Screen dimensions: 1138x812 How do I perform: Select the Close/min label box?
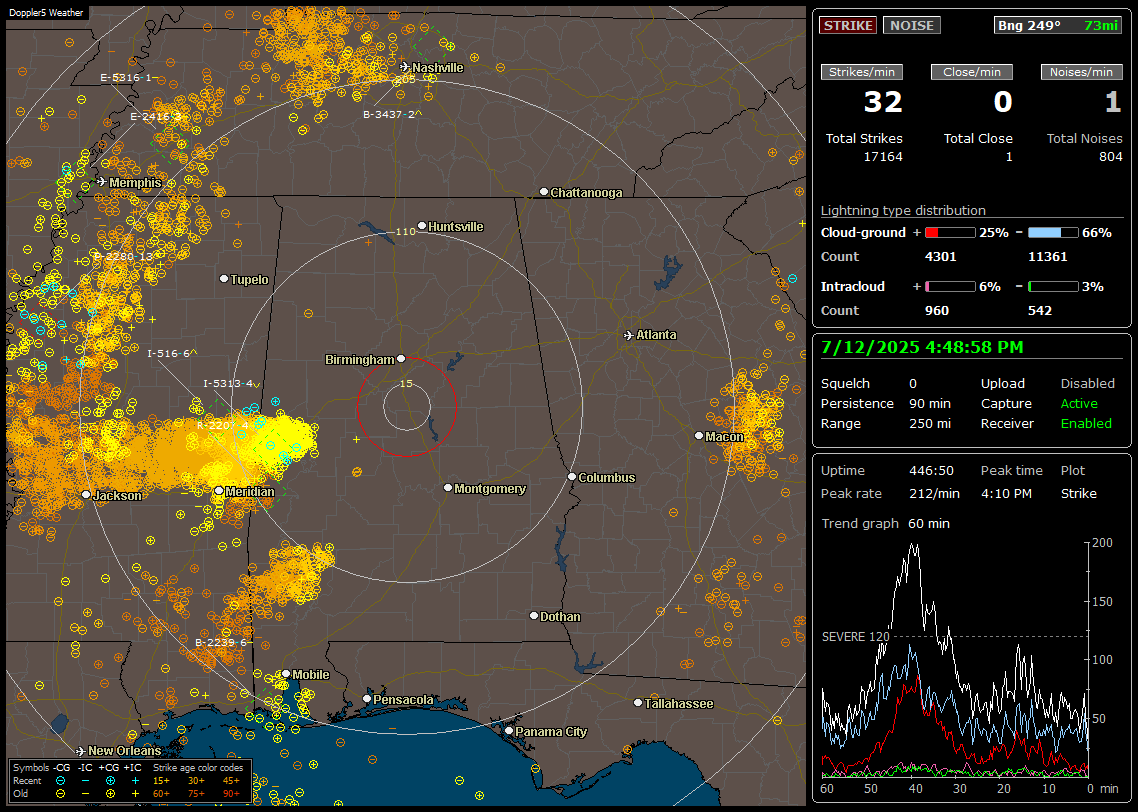[972, 72]
